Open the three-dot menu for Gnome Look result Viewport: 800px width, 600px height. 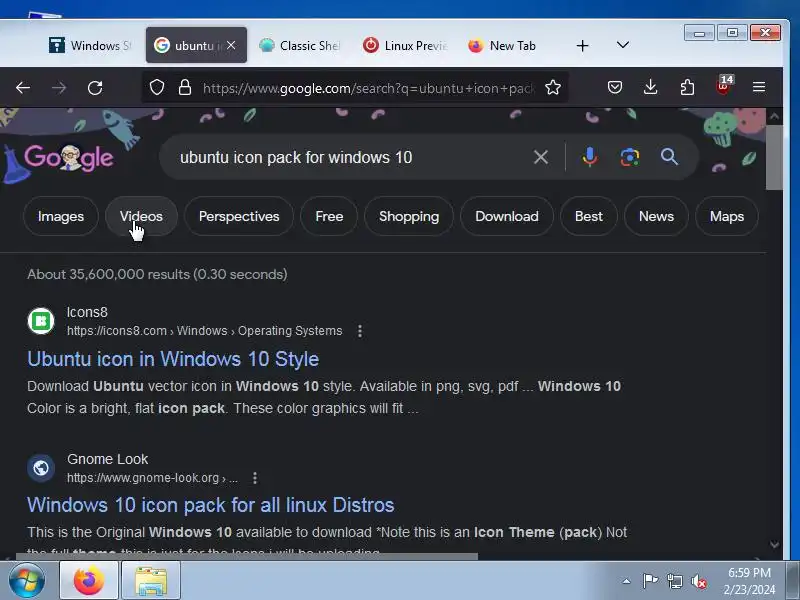coord(255,478)
